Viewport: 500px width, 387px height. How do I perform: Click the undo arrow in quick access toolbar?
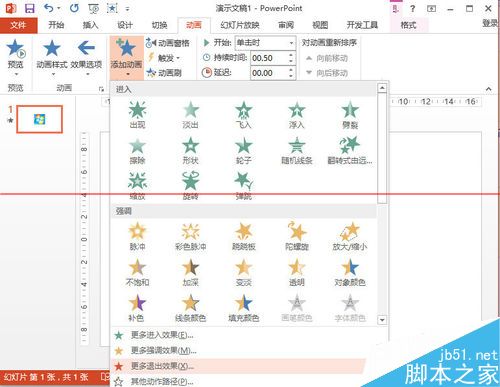[x=49, y=8]
